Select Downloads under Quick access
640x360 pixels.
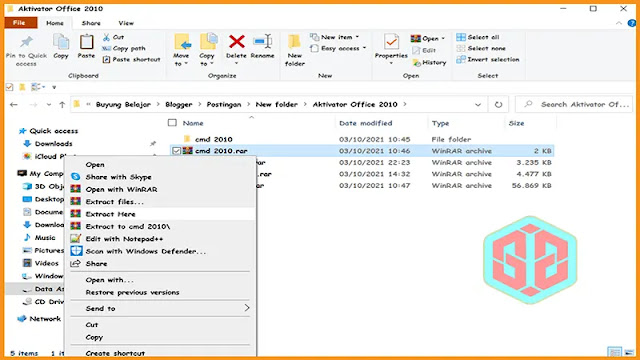(x=53, y=144)
